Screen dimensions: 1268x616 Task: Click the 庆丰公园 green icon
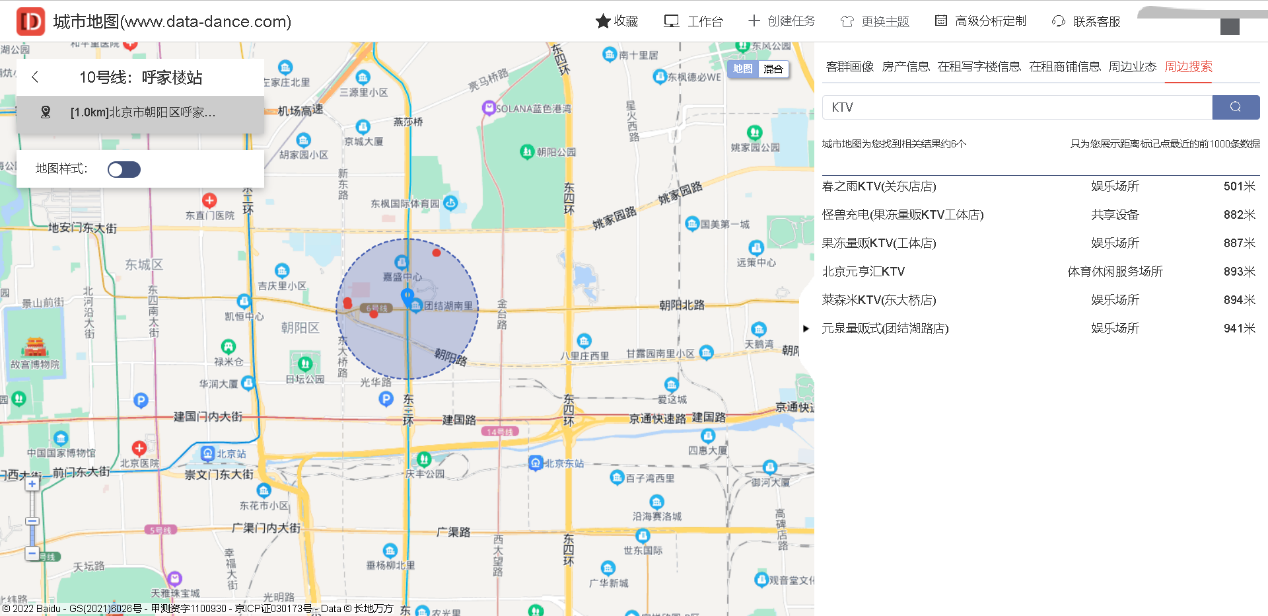[x=422, y=460]
